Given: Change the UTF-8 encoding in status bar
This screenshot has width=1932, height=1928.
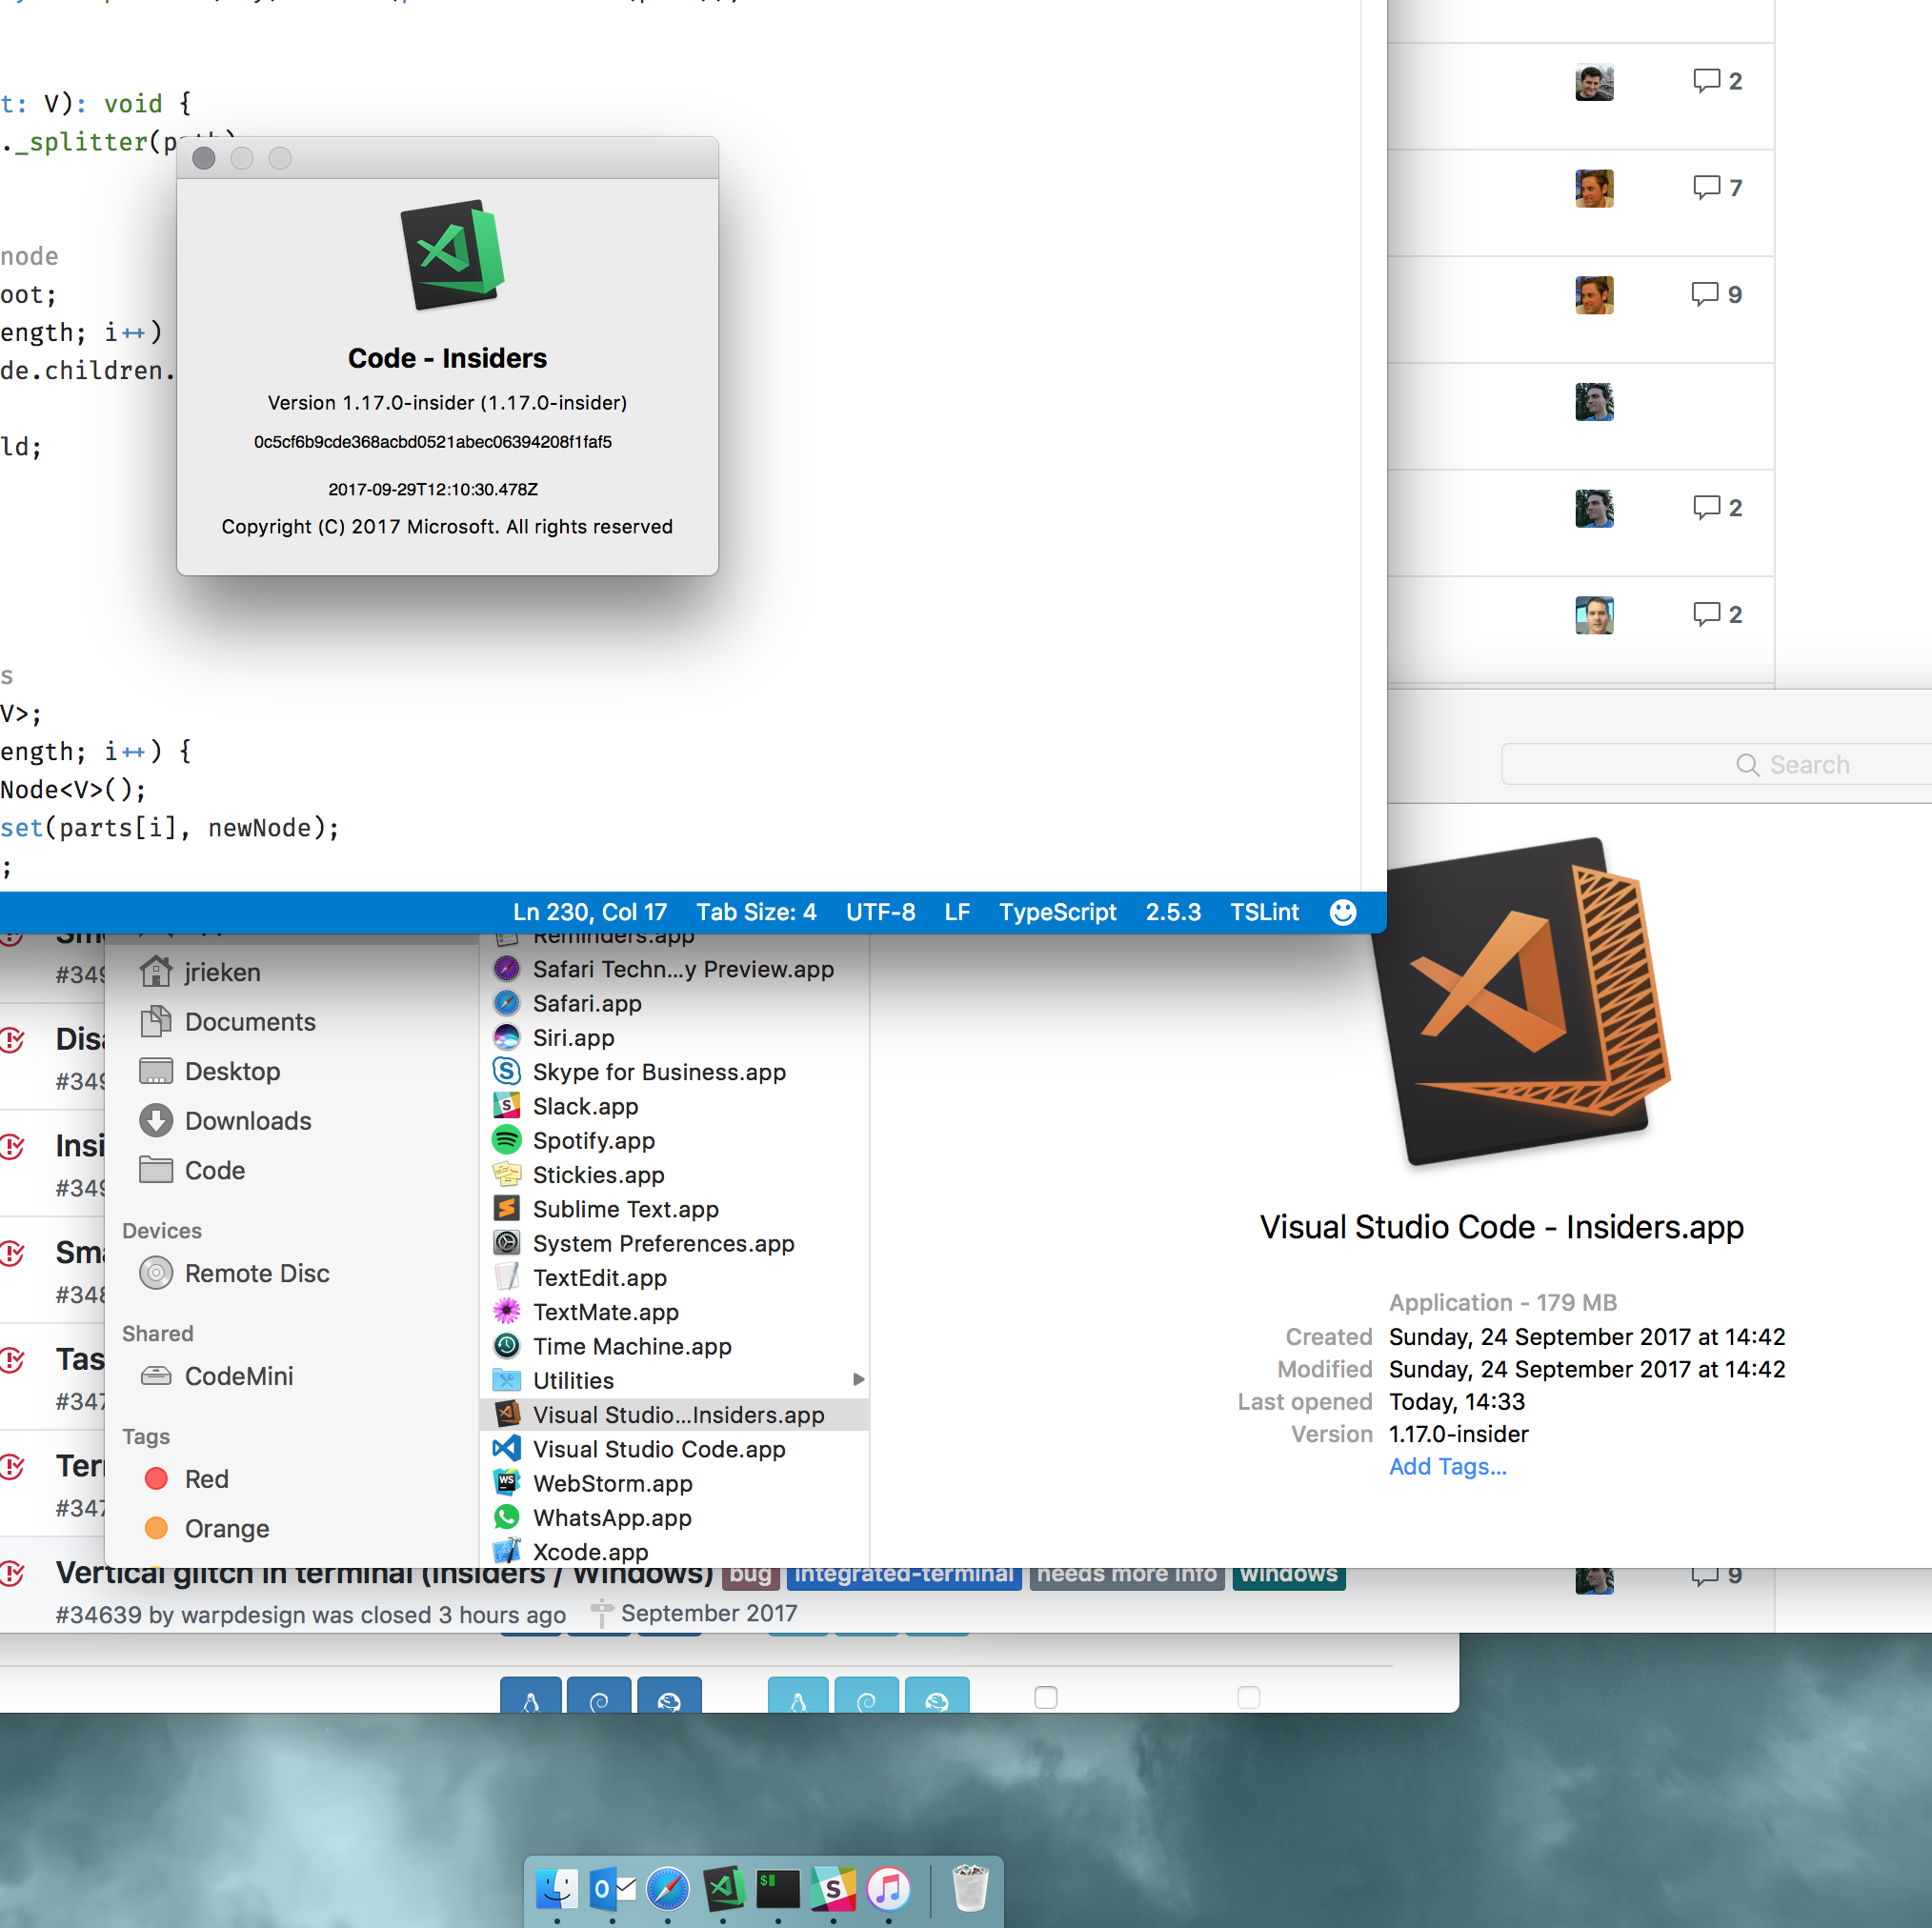Looking at the screenshot, I should click(880, 912).
